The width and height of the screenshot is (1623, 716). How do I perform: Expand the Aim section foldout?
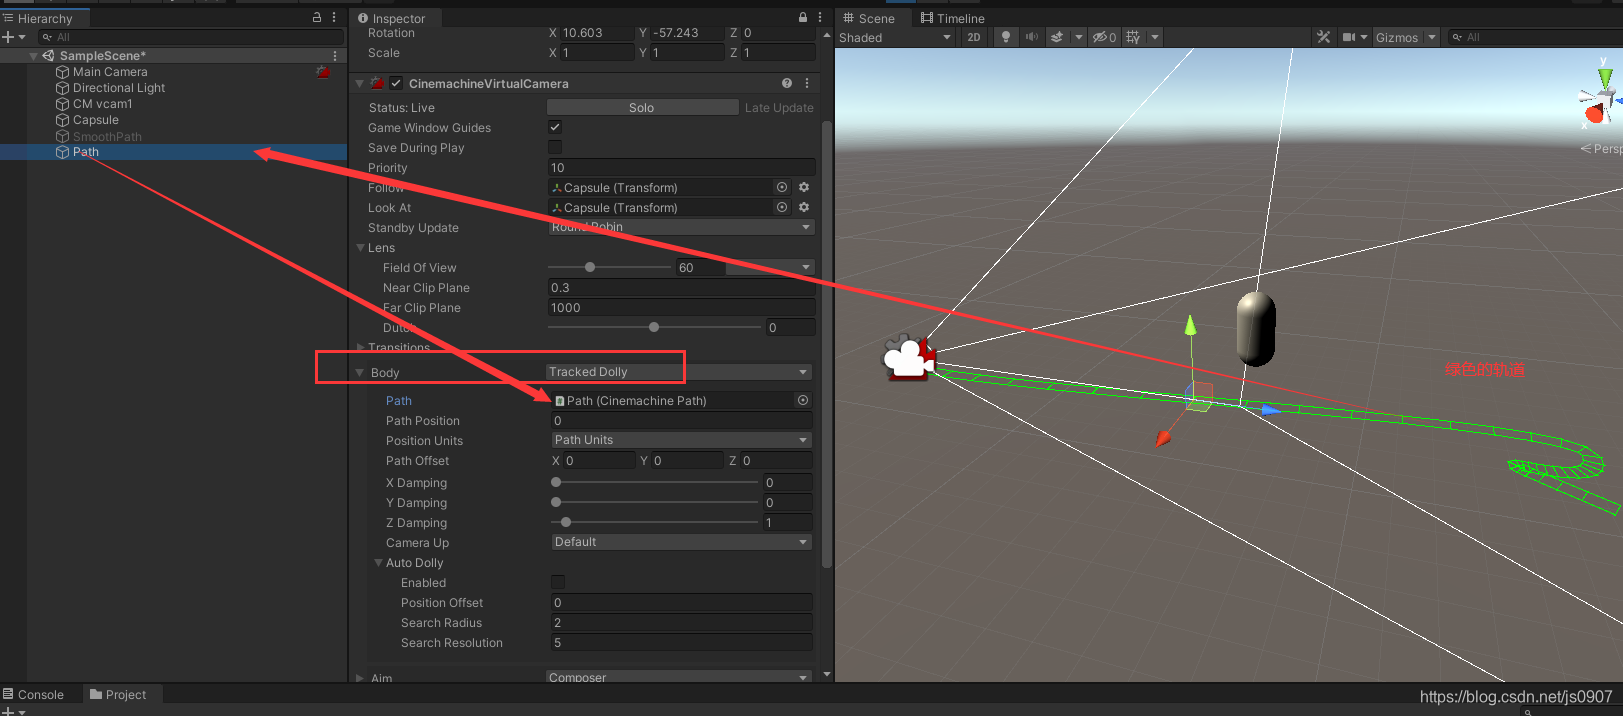point(360,677)
